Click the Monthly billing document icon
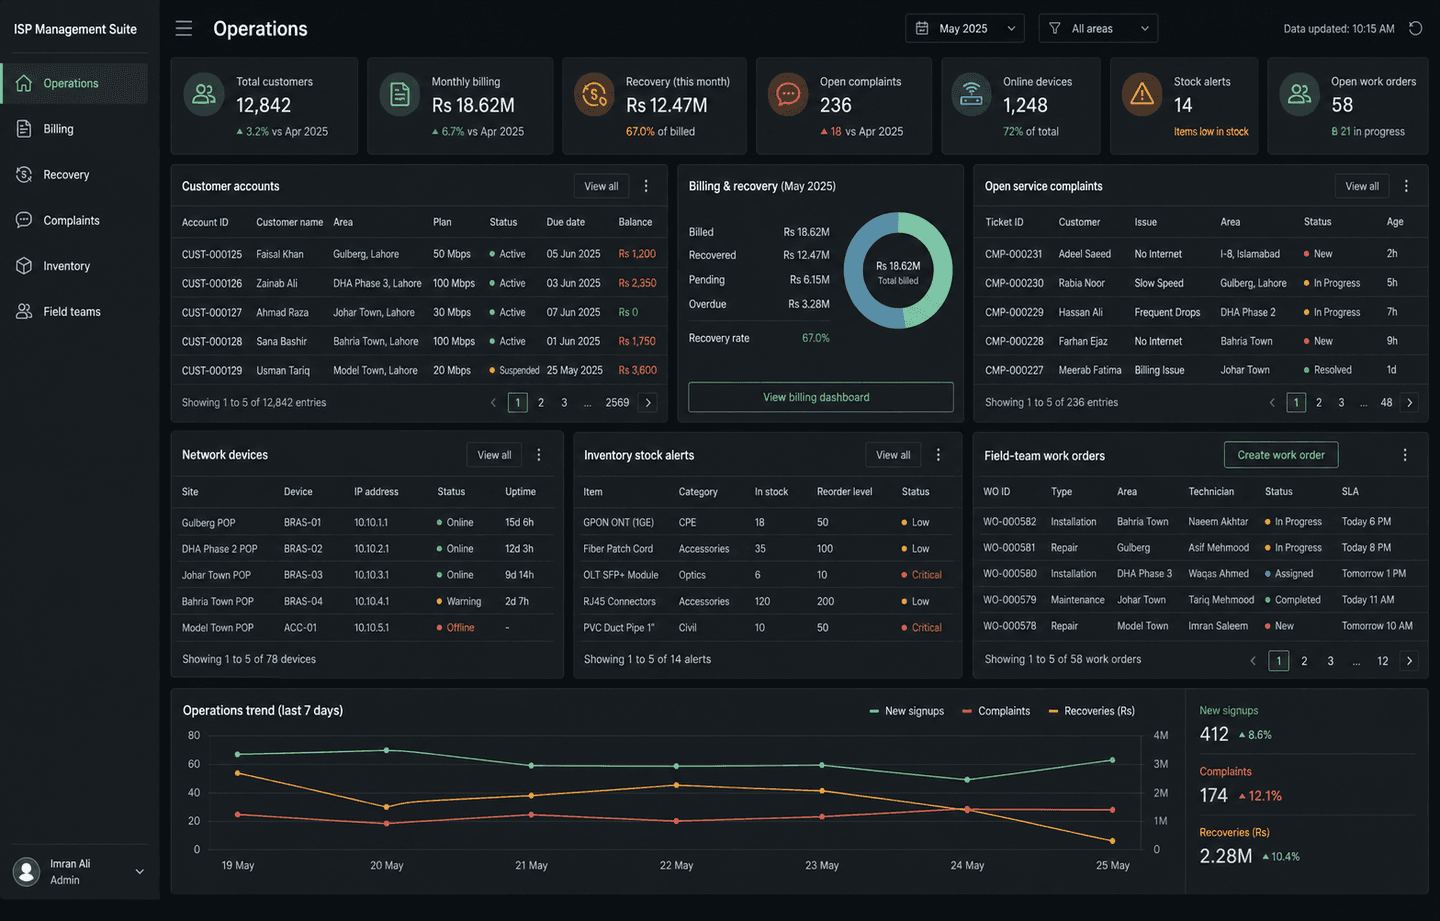Viewport: 1440px width, 921px height. 400,95
